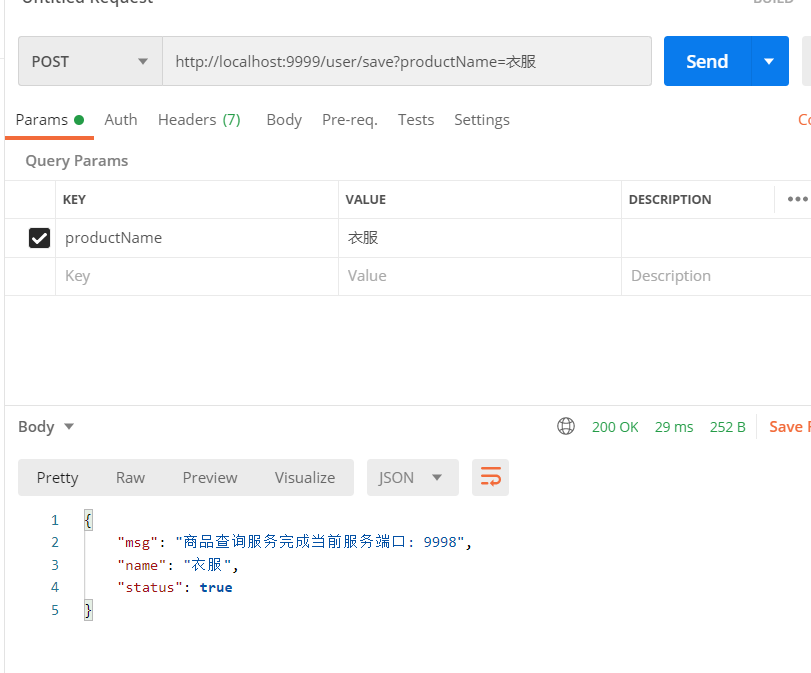Open the response Body dropdown
The width and height of the screenshot is (811, 673).
[x=46, y=427]
